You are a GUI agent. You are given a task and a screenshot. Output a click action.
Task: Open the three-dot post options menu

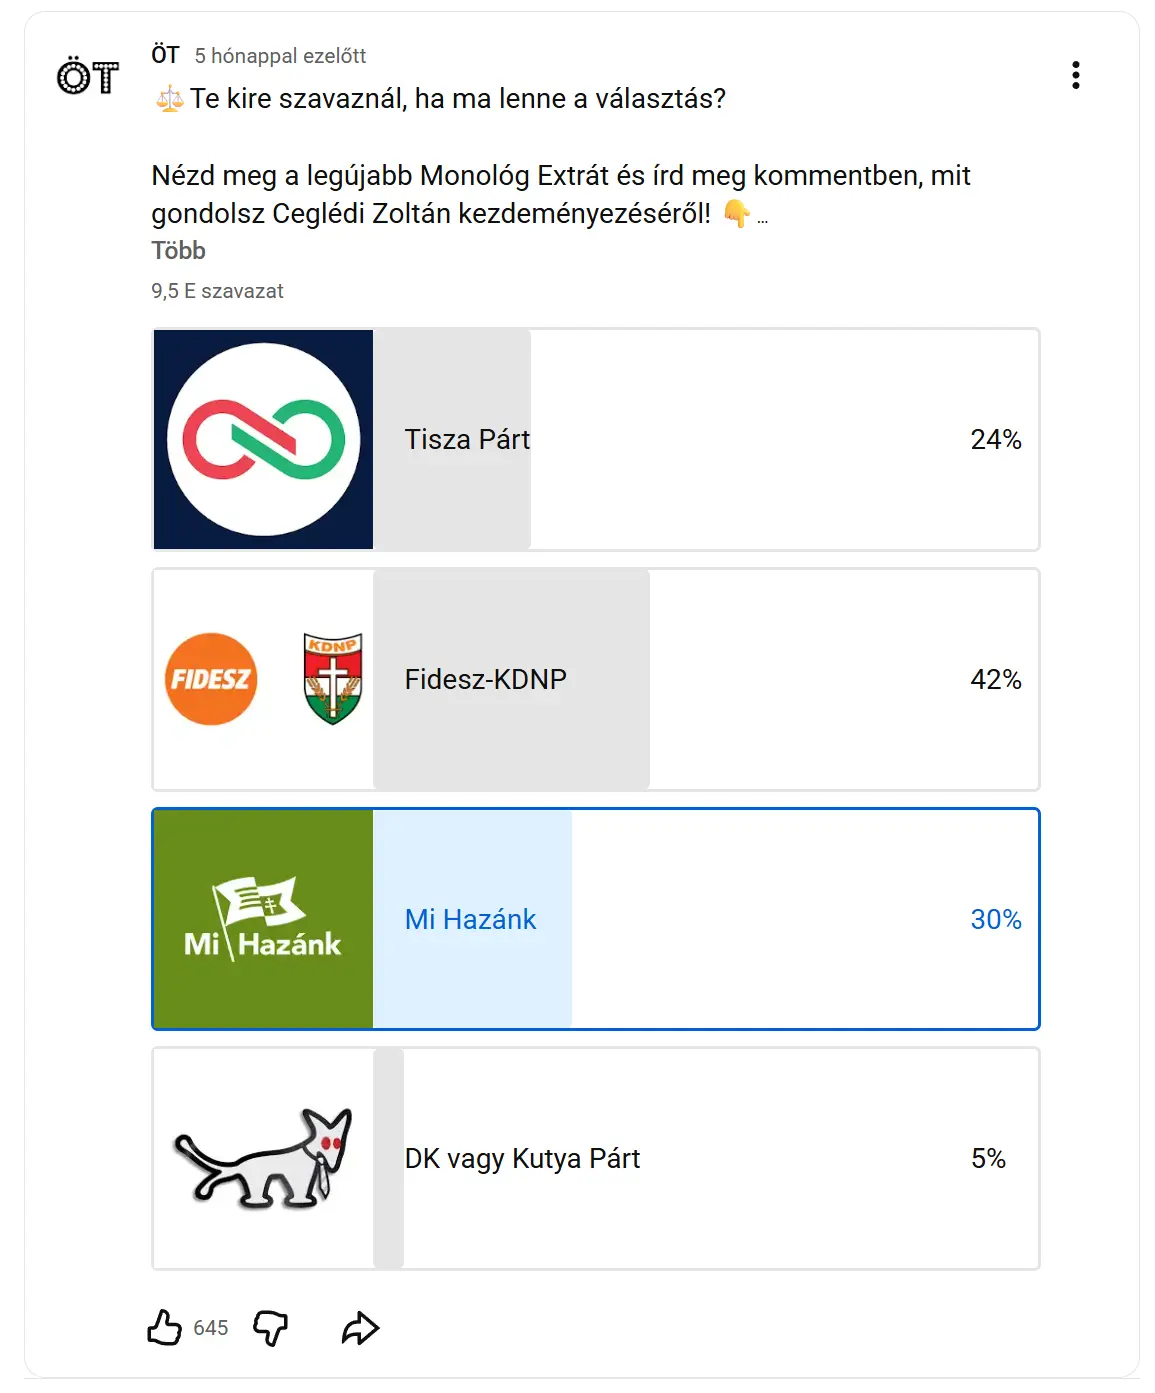point(1076,75)
